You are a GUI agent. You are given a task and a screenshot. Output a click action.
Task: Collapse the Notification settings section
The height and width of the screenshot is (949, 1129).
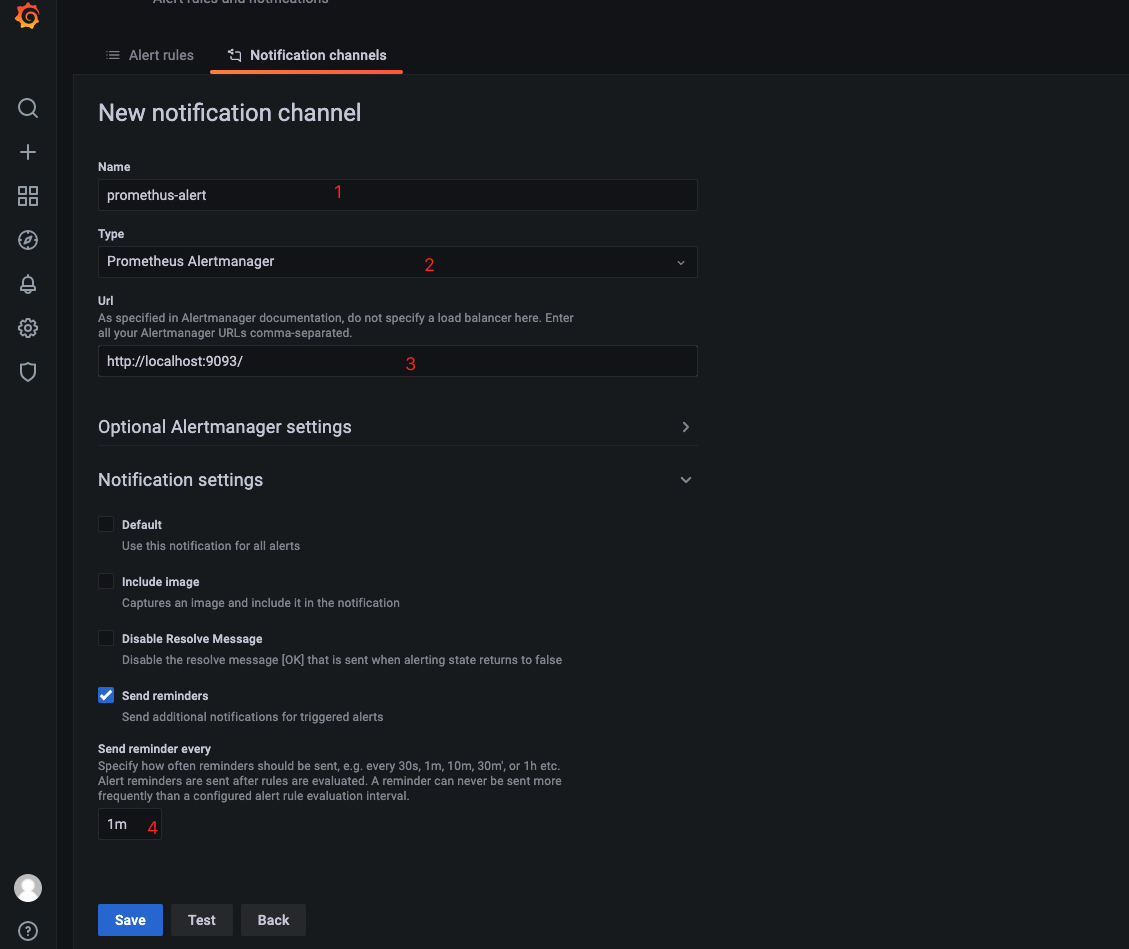[x=397, y=480]
